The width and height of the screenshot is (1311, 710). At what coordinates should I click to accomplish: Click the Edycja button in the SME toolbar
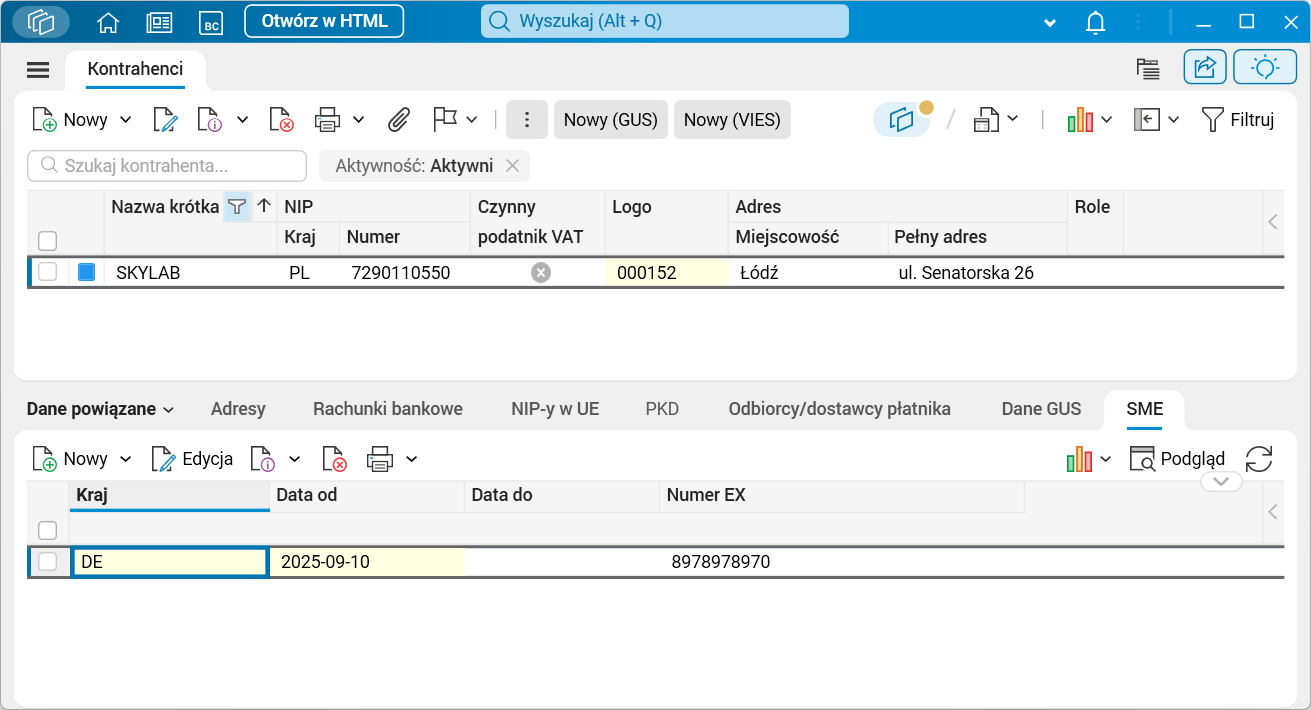pos(192,459)
